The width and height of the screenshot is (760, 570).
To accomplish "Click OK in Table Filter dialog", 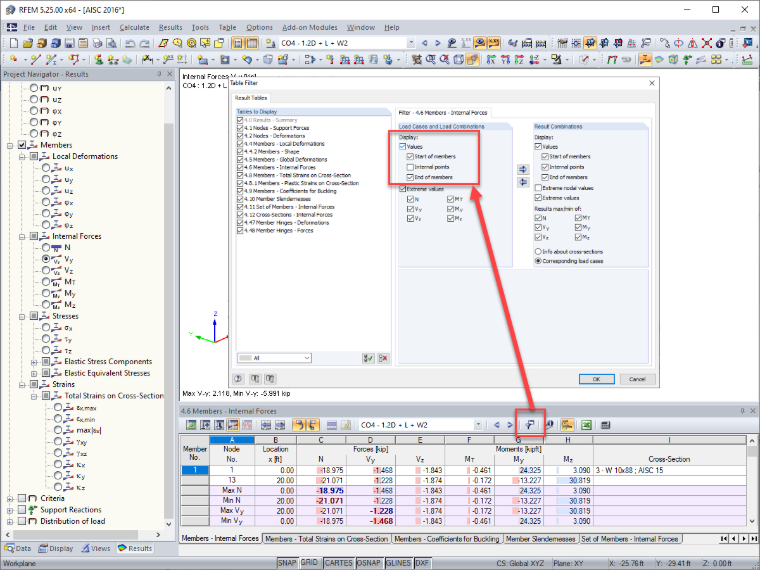I will (x=597, y=379).
